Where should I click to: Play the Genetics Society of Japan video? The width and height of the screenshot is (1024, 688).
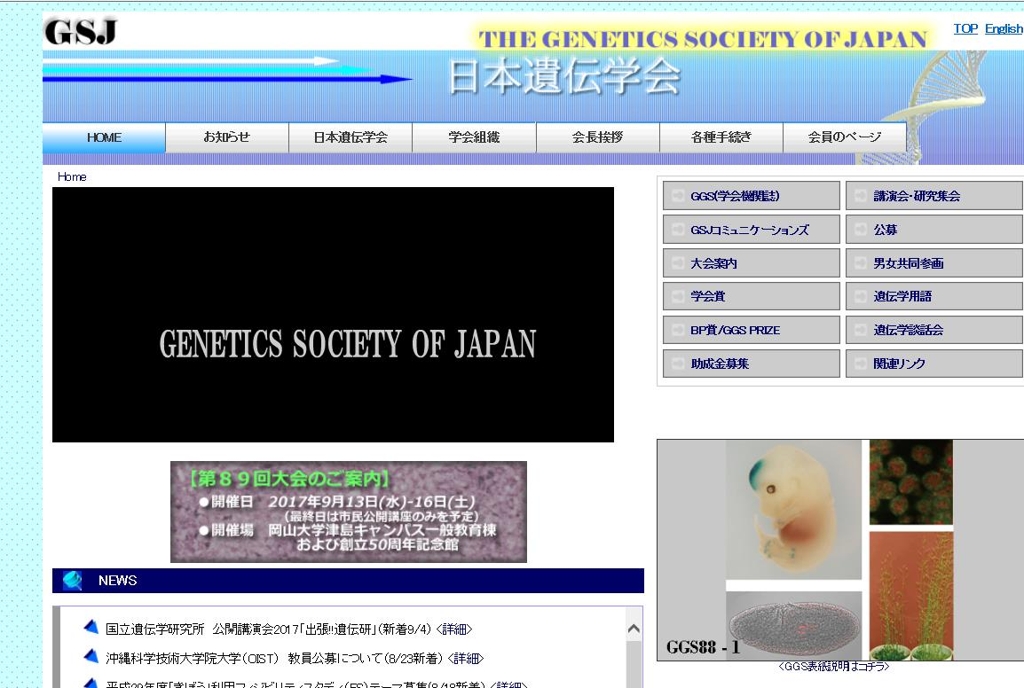point(333,315)
